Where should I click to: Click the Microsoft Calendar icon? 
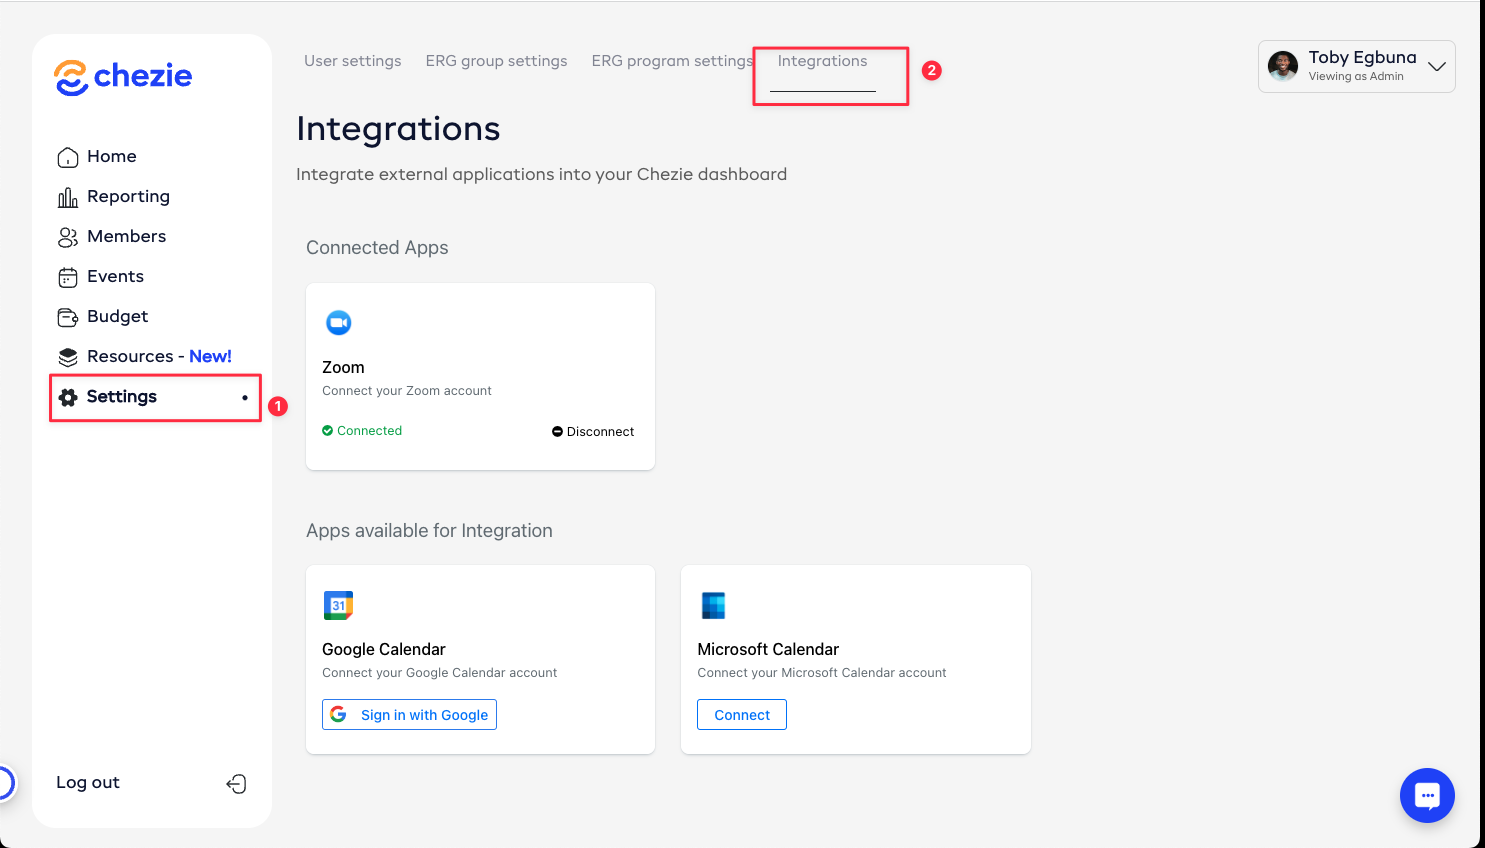tap(713, 605)
